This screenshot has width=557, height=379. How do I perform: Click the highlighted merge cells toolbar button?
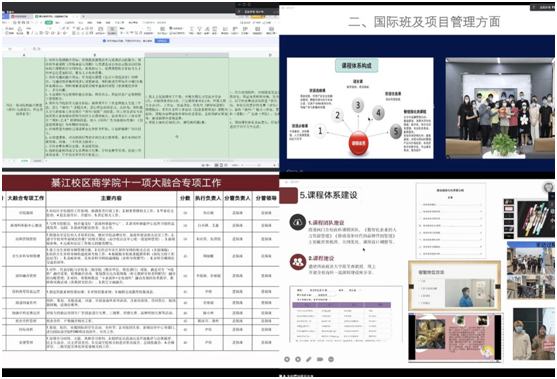[112, 31]
